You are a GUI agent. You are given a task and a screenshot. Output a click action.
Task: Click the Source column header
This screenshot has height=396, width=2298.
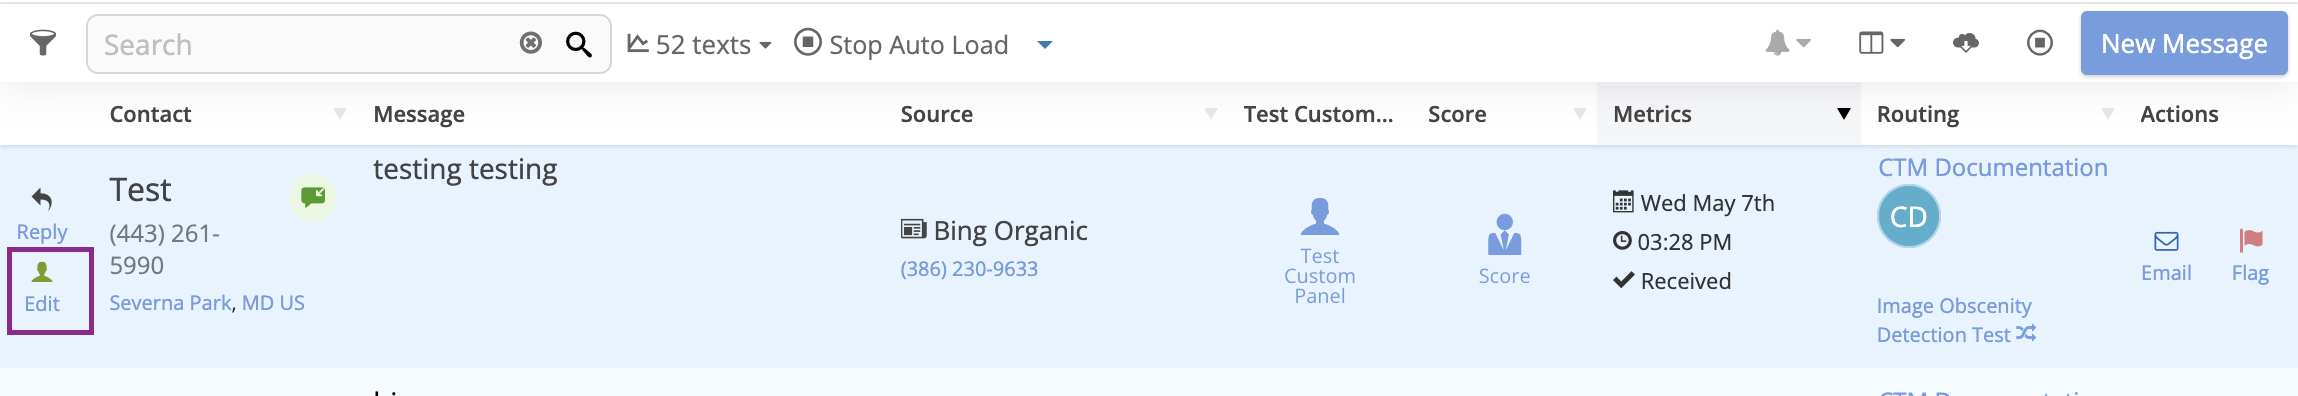pos(936,114)
